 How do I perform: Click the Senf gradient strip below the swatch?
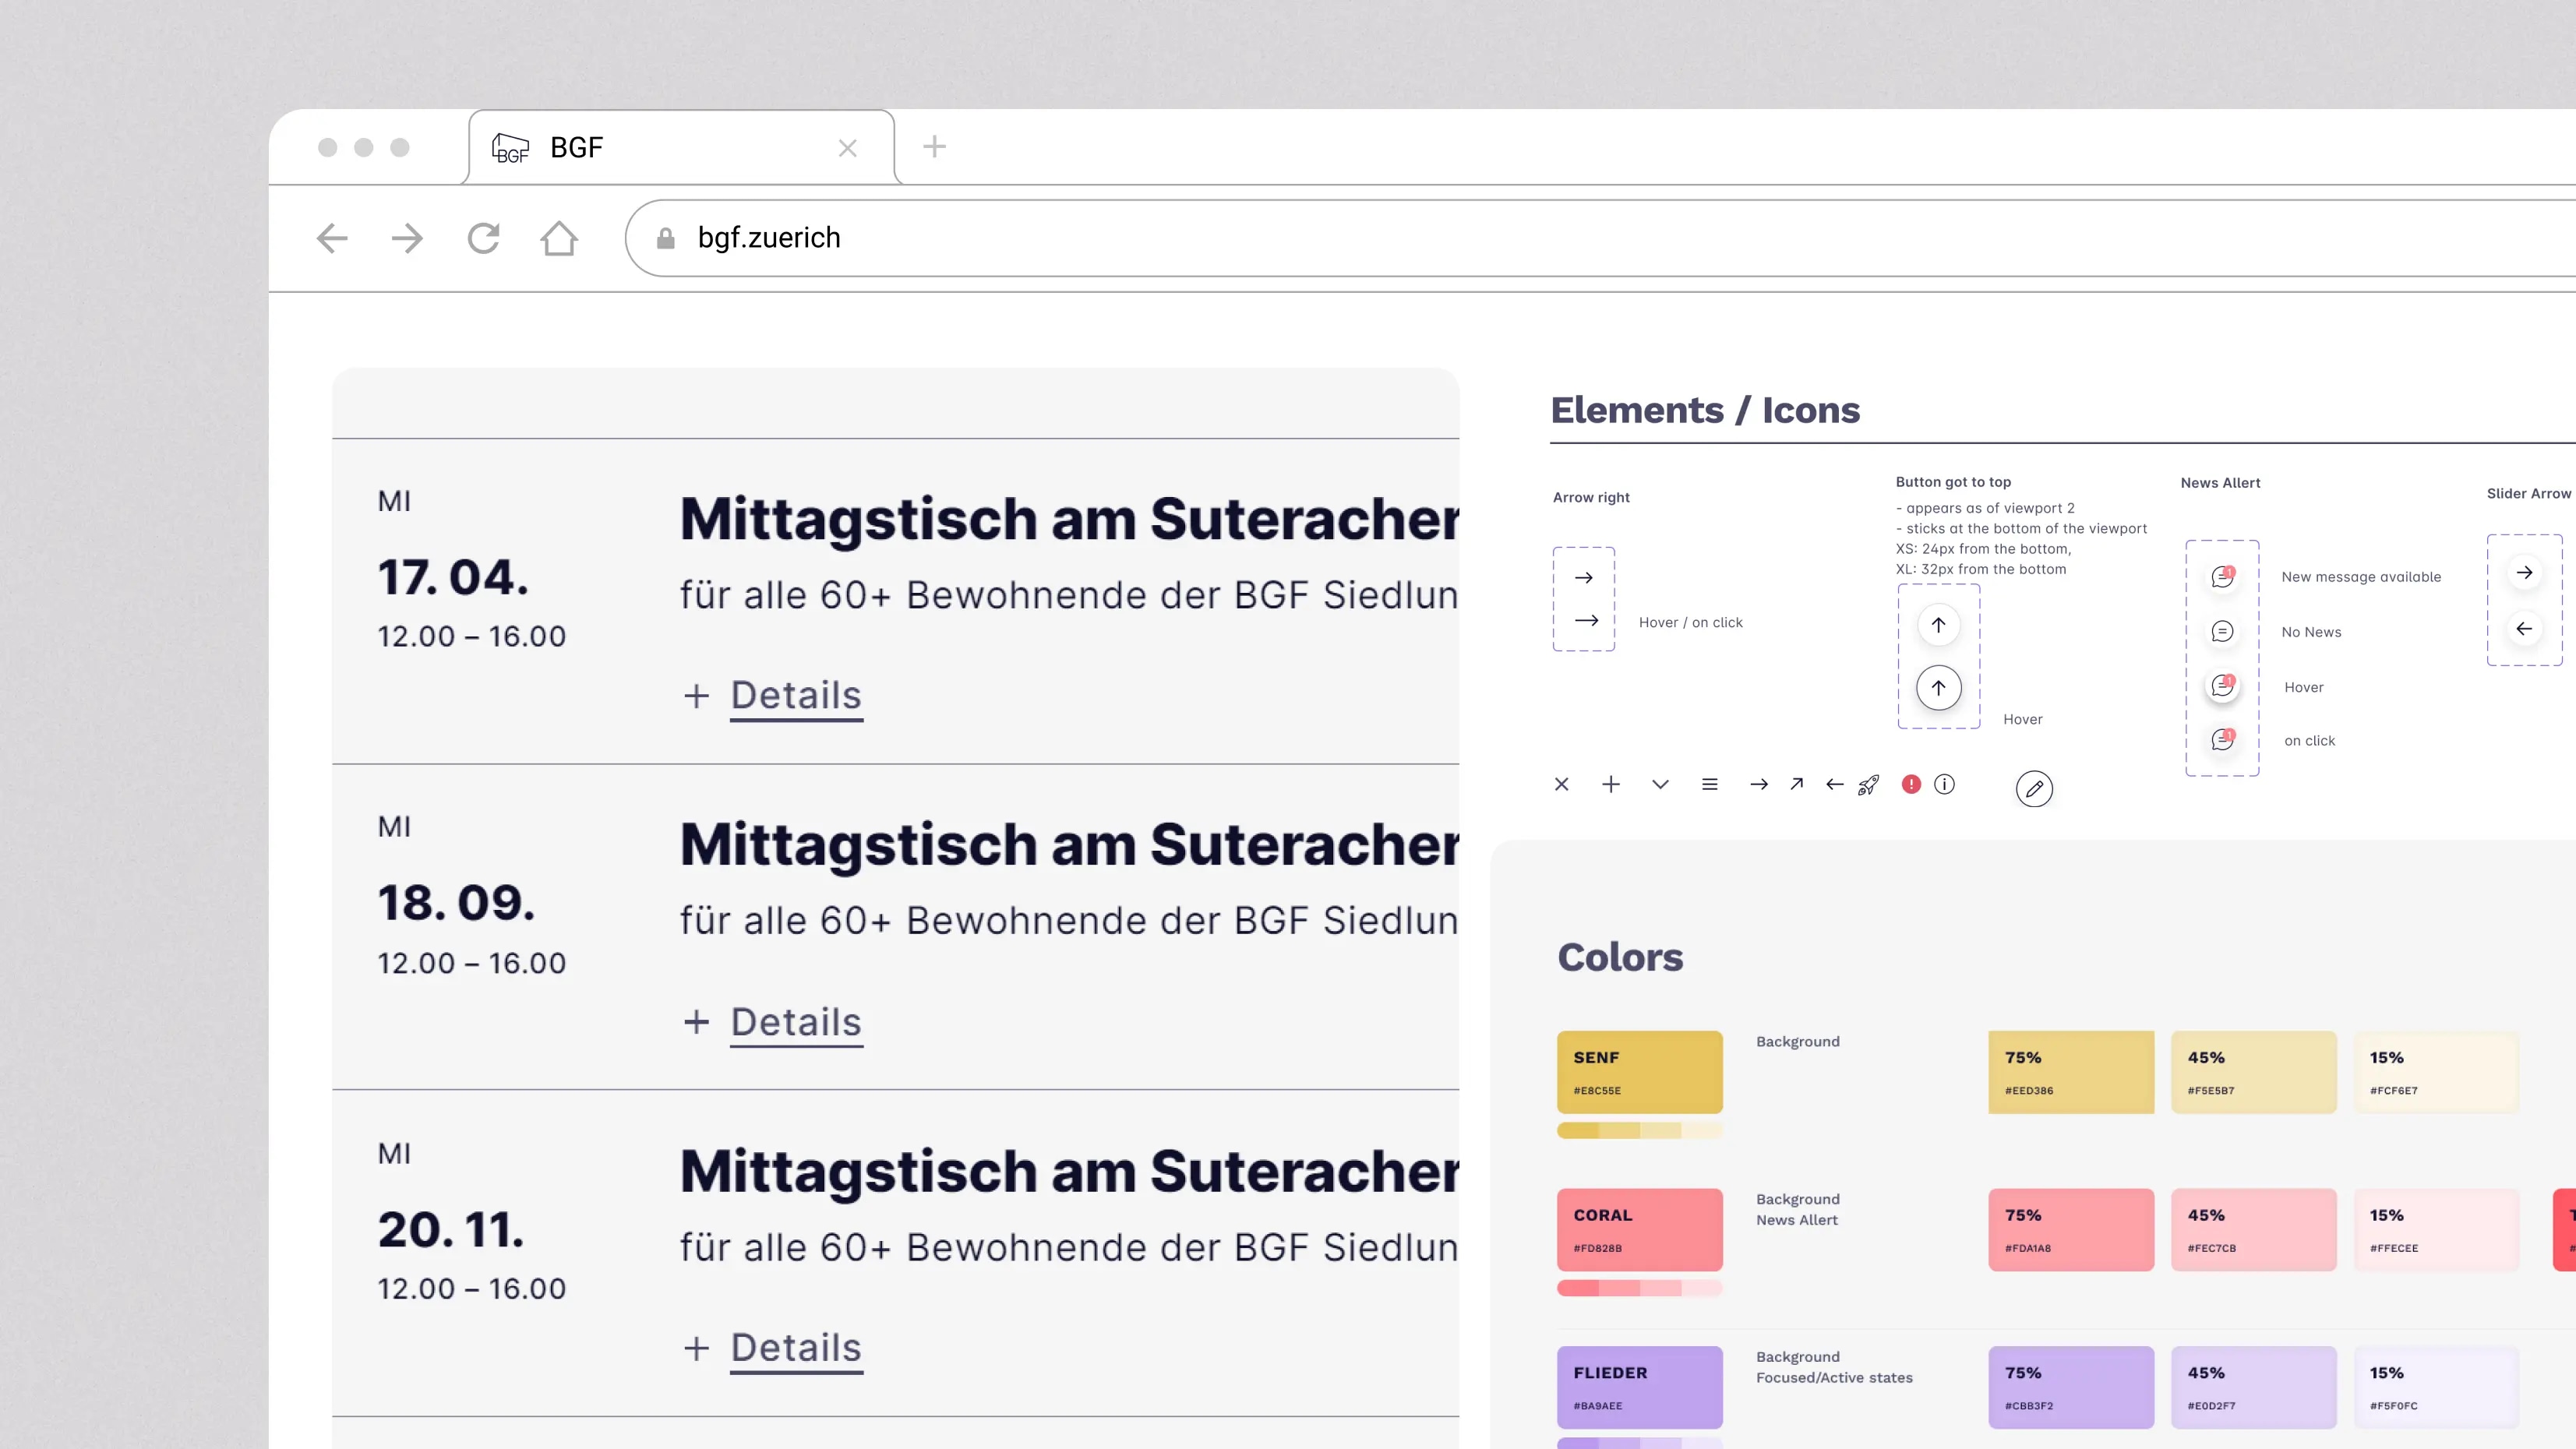tap(1640, 1130)
